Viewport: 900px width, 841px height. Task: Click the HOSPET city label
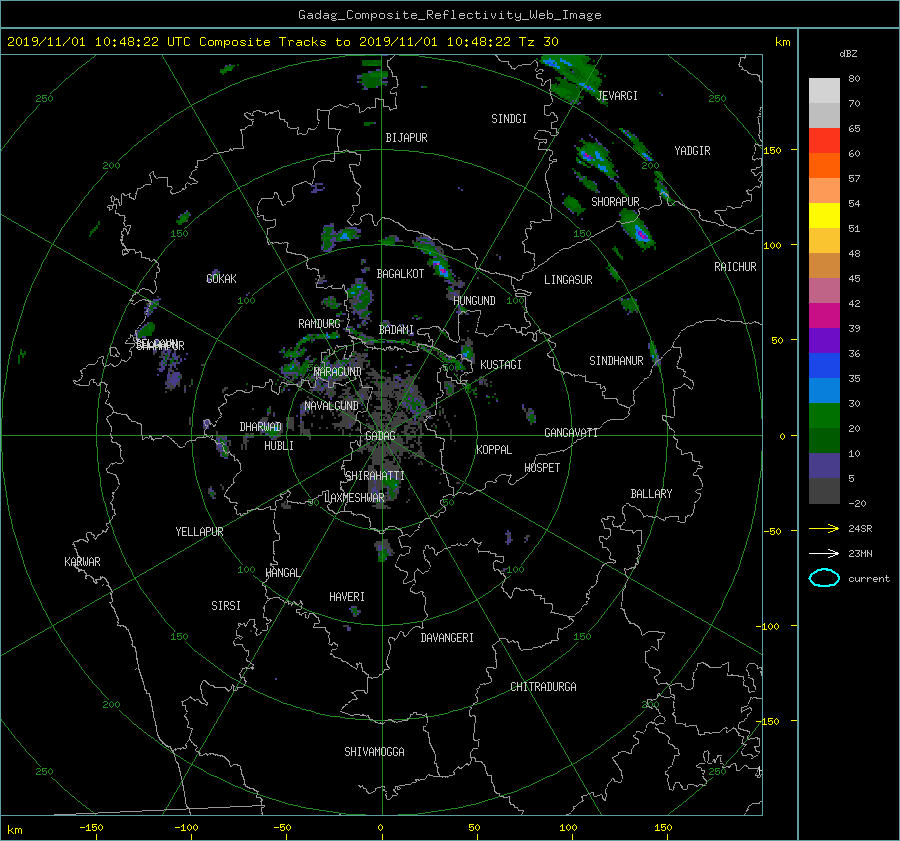coord(542,468)
